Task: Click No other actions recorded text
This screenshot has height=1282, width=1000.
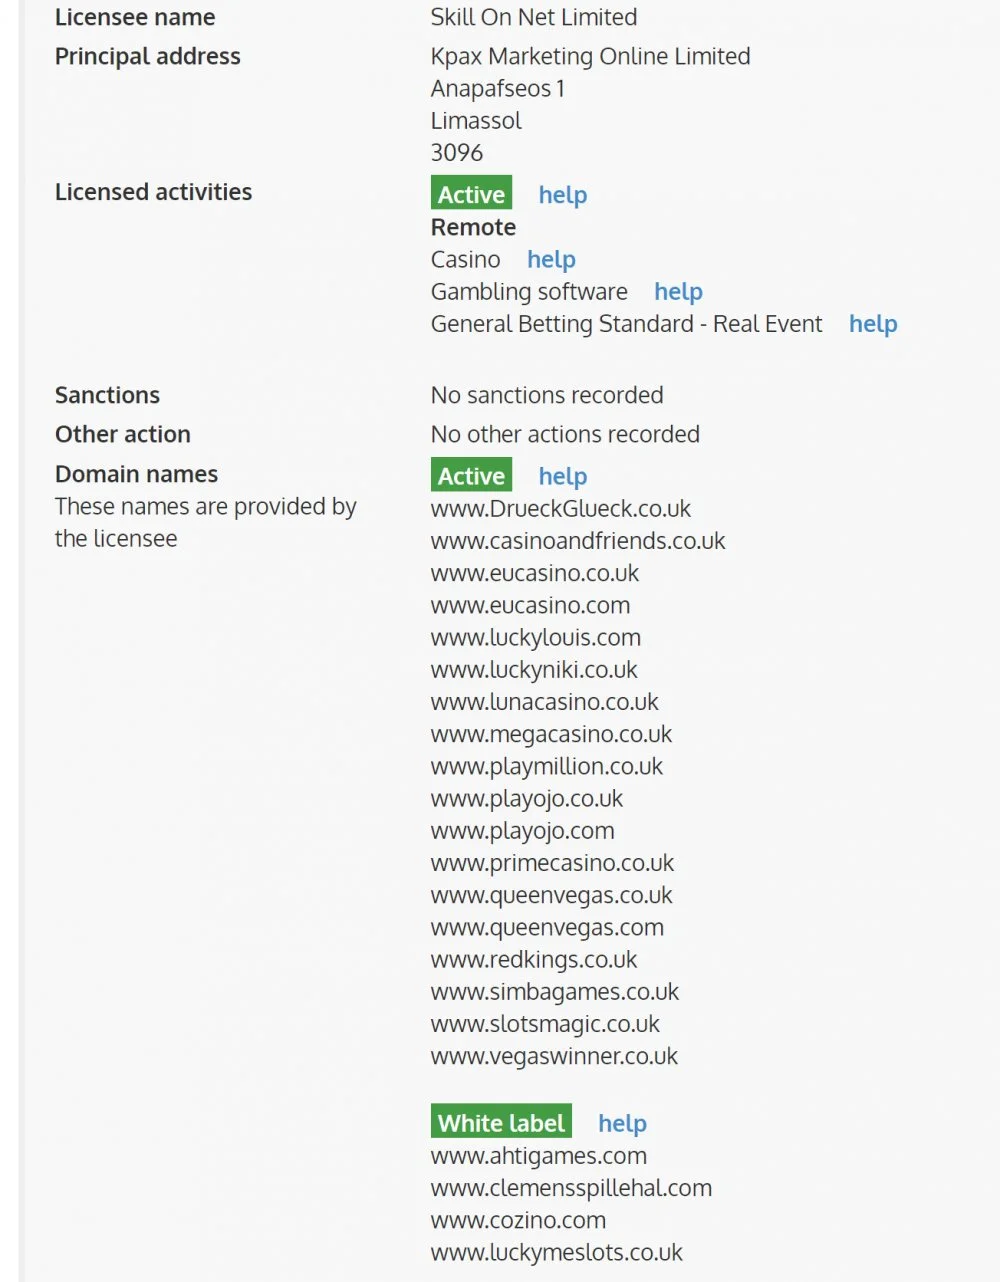Action: (565, 434)
